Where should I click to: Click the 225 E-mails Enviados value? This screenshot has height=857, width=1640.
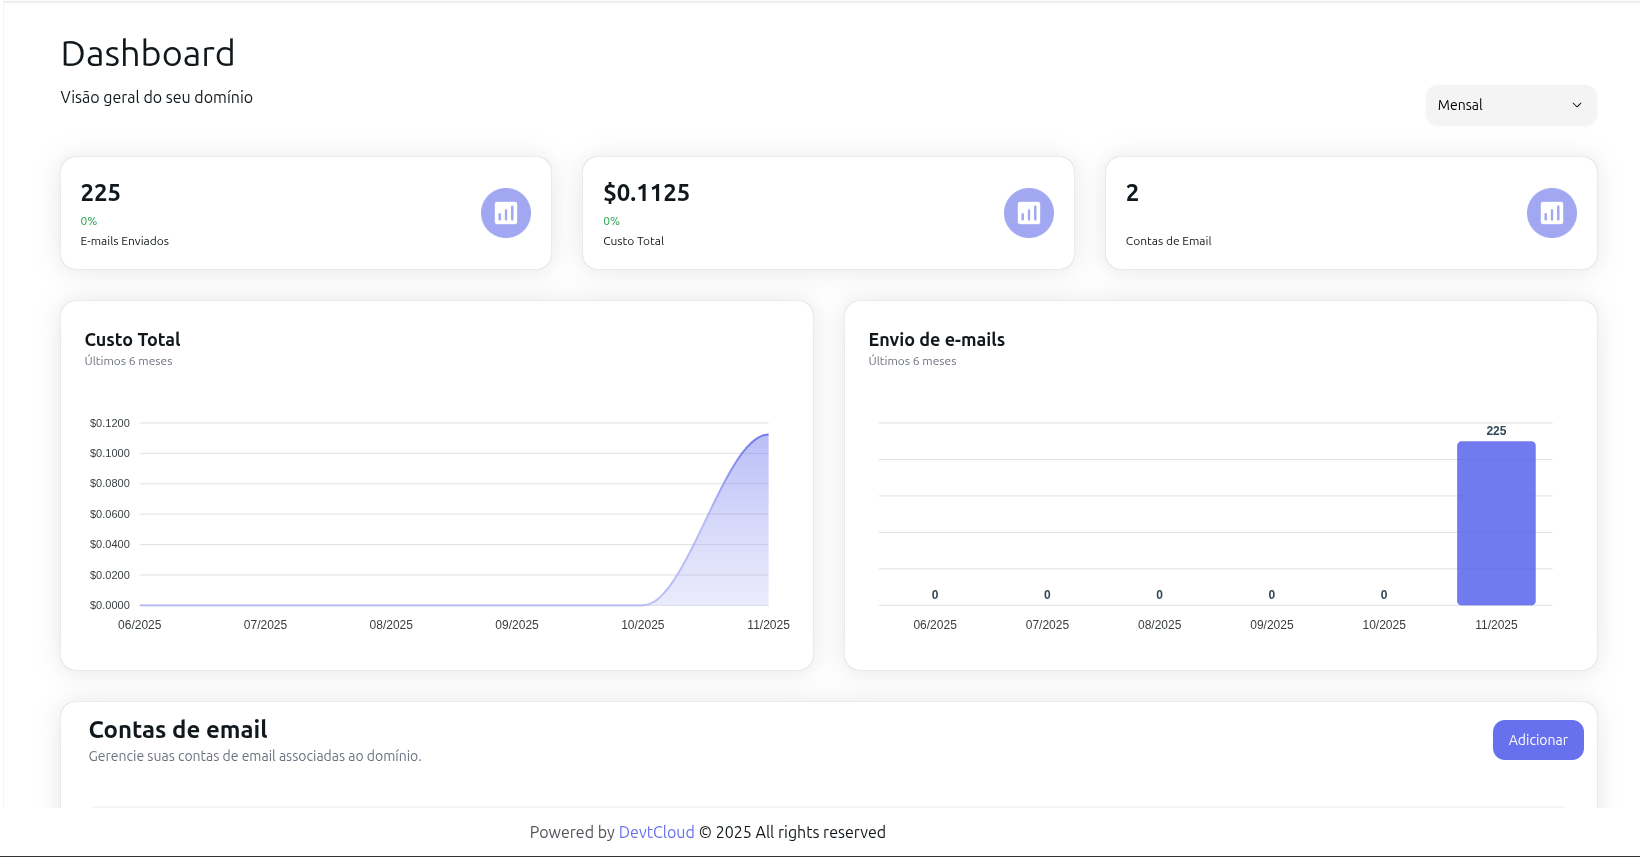pos(101,193)
